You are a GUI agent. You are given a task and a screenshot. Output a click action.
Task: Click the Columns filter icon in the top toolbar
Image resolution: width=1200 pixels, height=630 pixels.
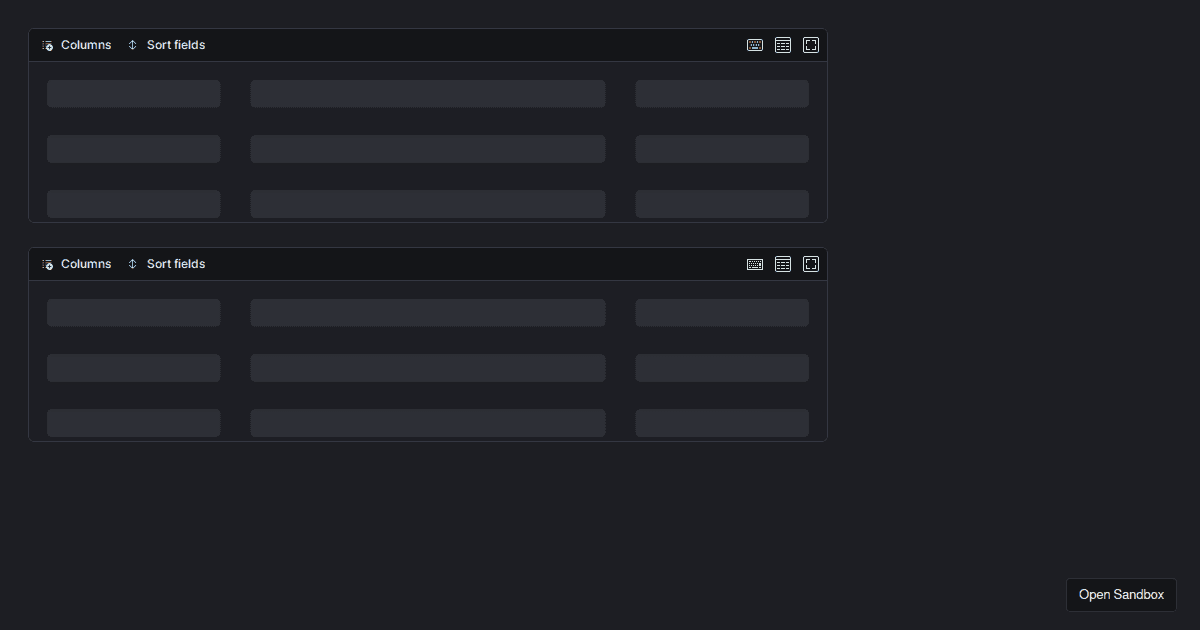47,44
